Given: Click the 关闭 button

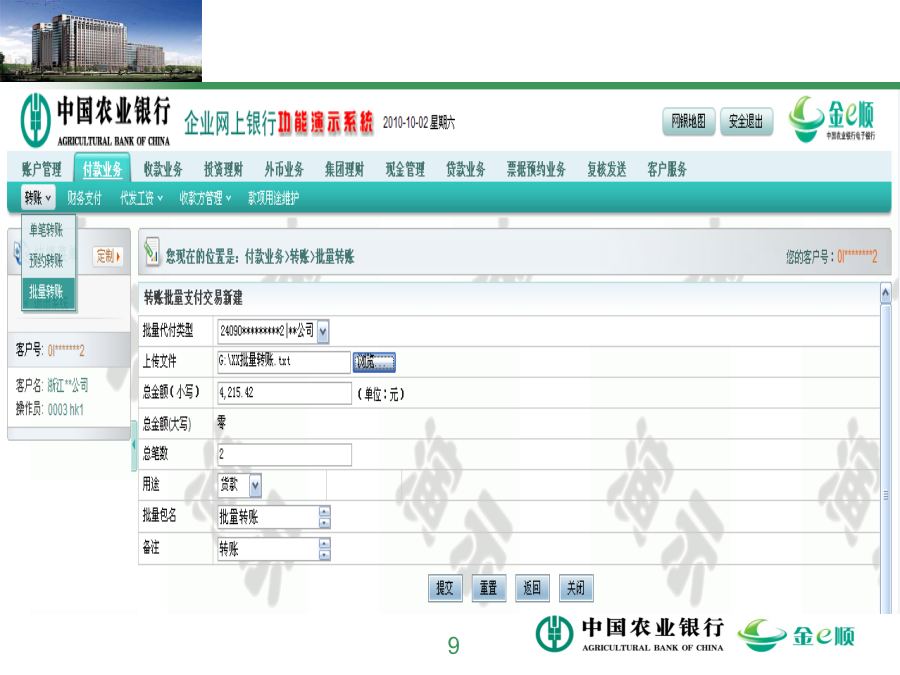Looking at the screenshot, I should tap(576, 588).
